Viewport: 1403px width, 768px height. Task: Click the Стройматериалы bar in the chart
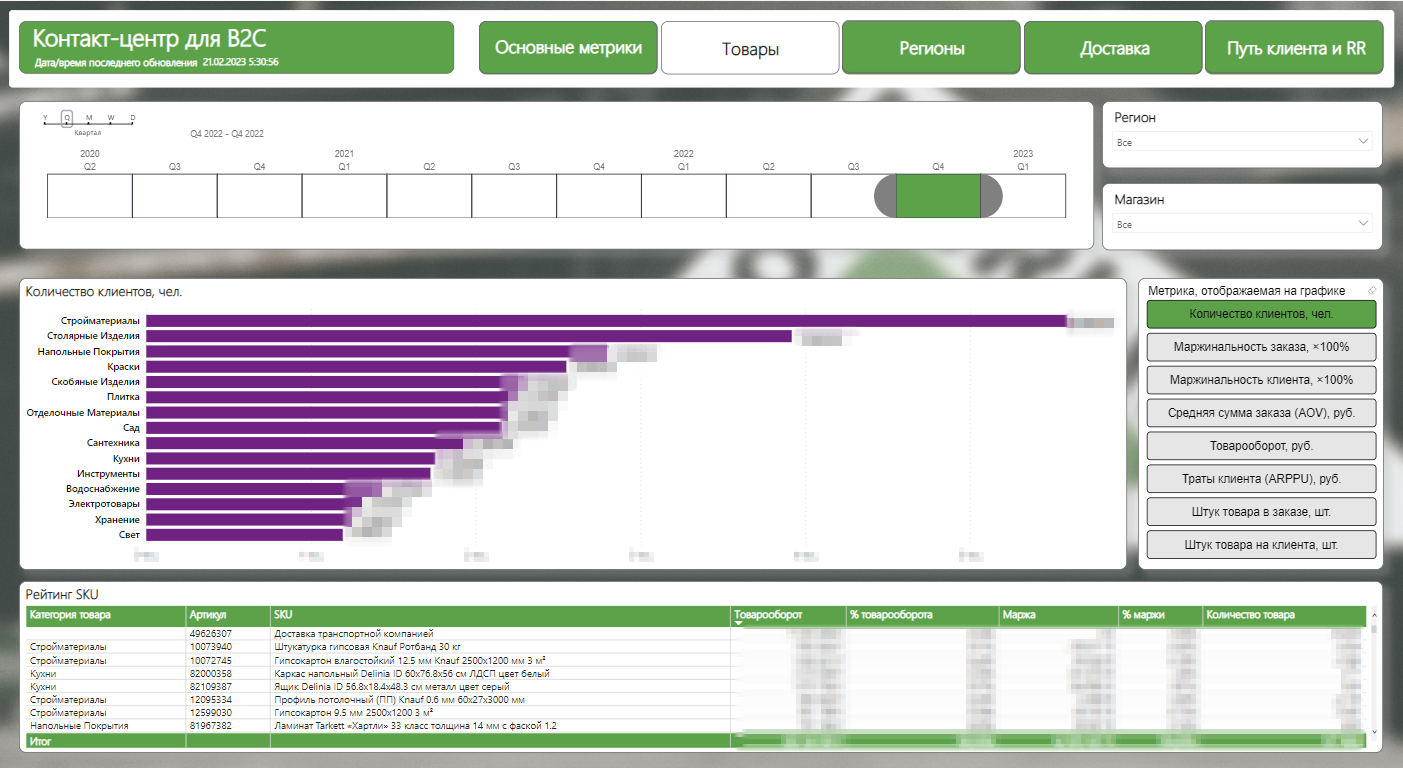click(606, 320)
